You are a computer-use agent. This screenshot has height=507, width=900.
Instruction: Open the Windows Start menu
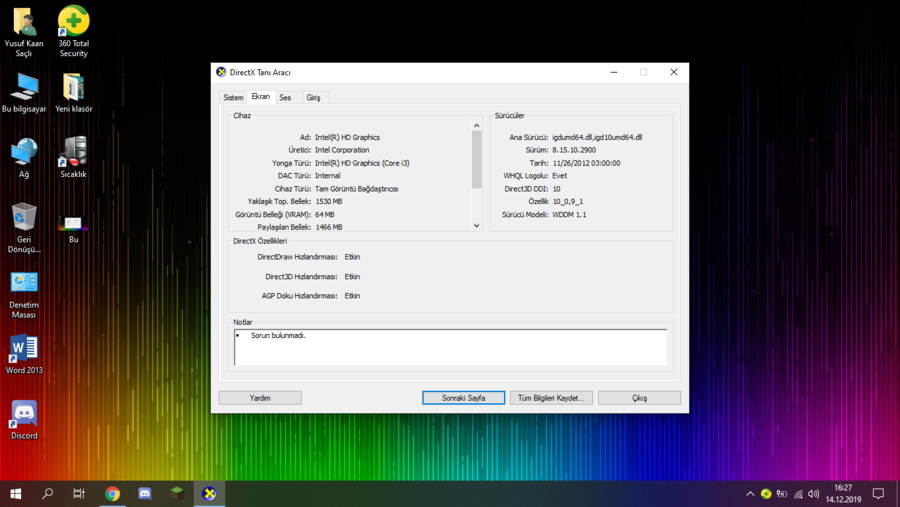click(15, 494)
